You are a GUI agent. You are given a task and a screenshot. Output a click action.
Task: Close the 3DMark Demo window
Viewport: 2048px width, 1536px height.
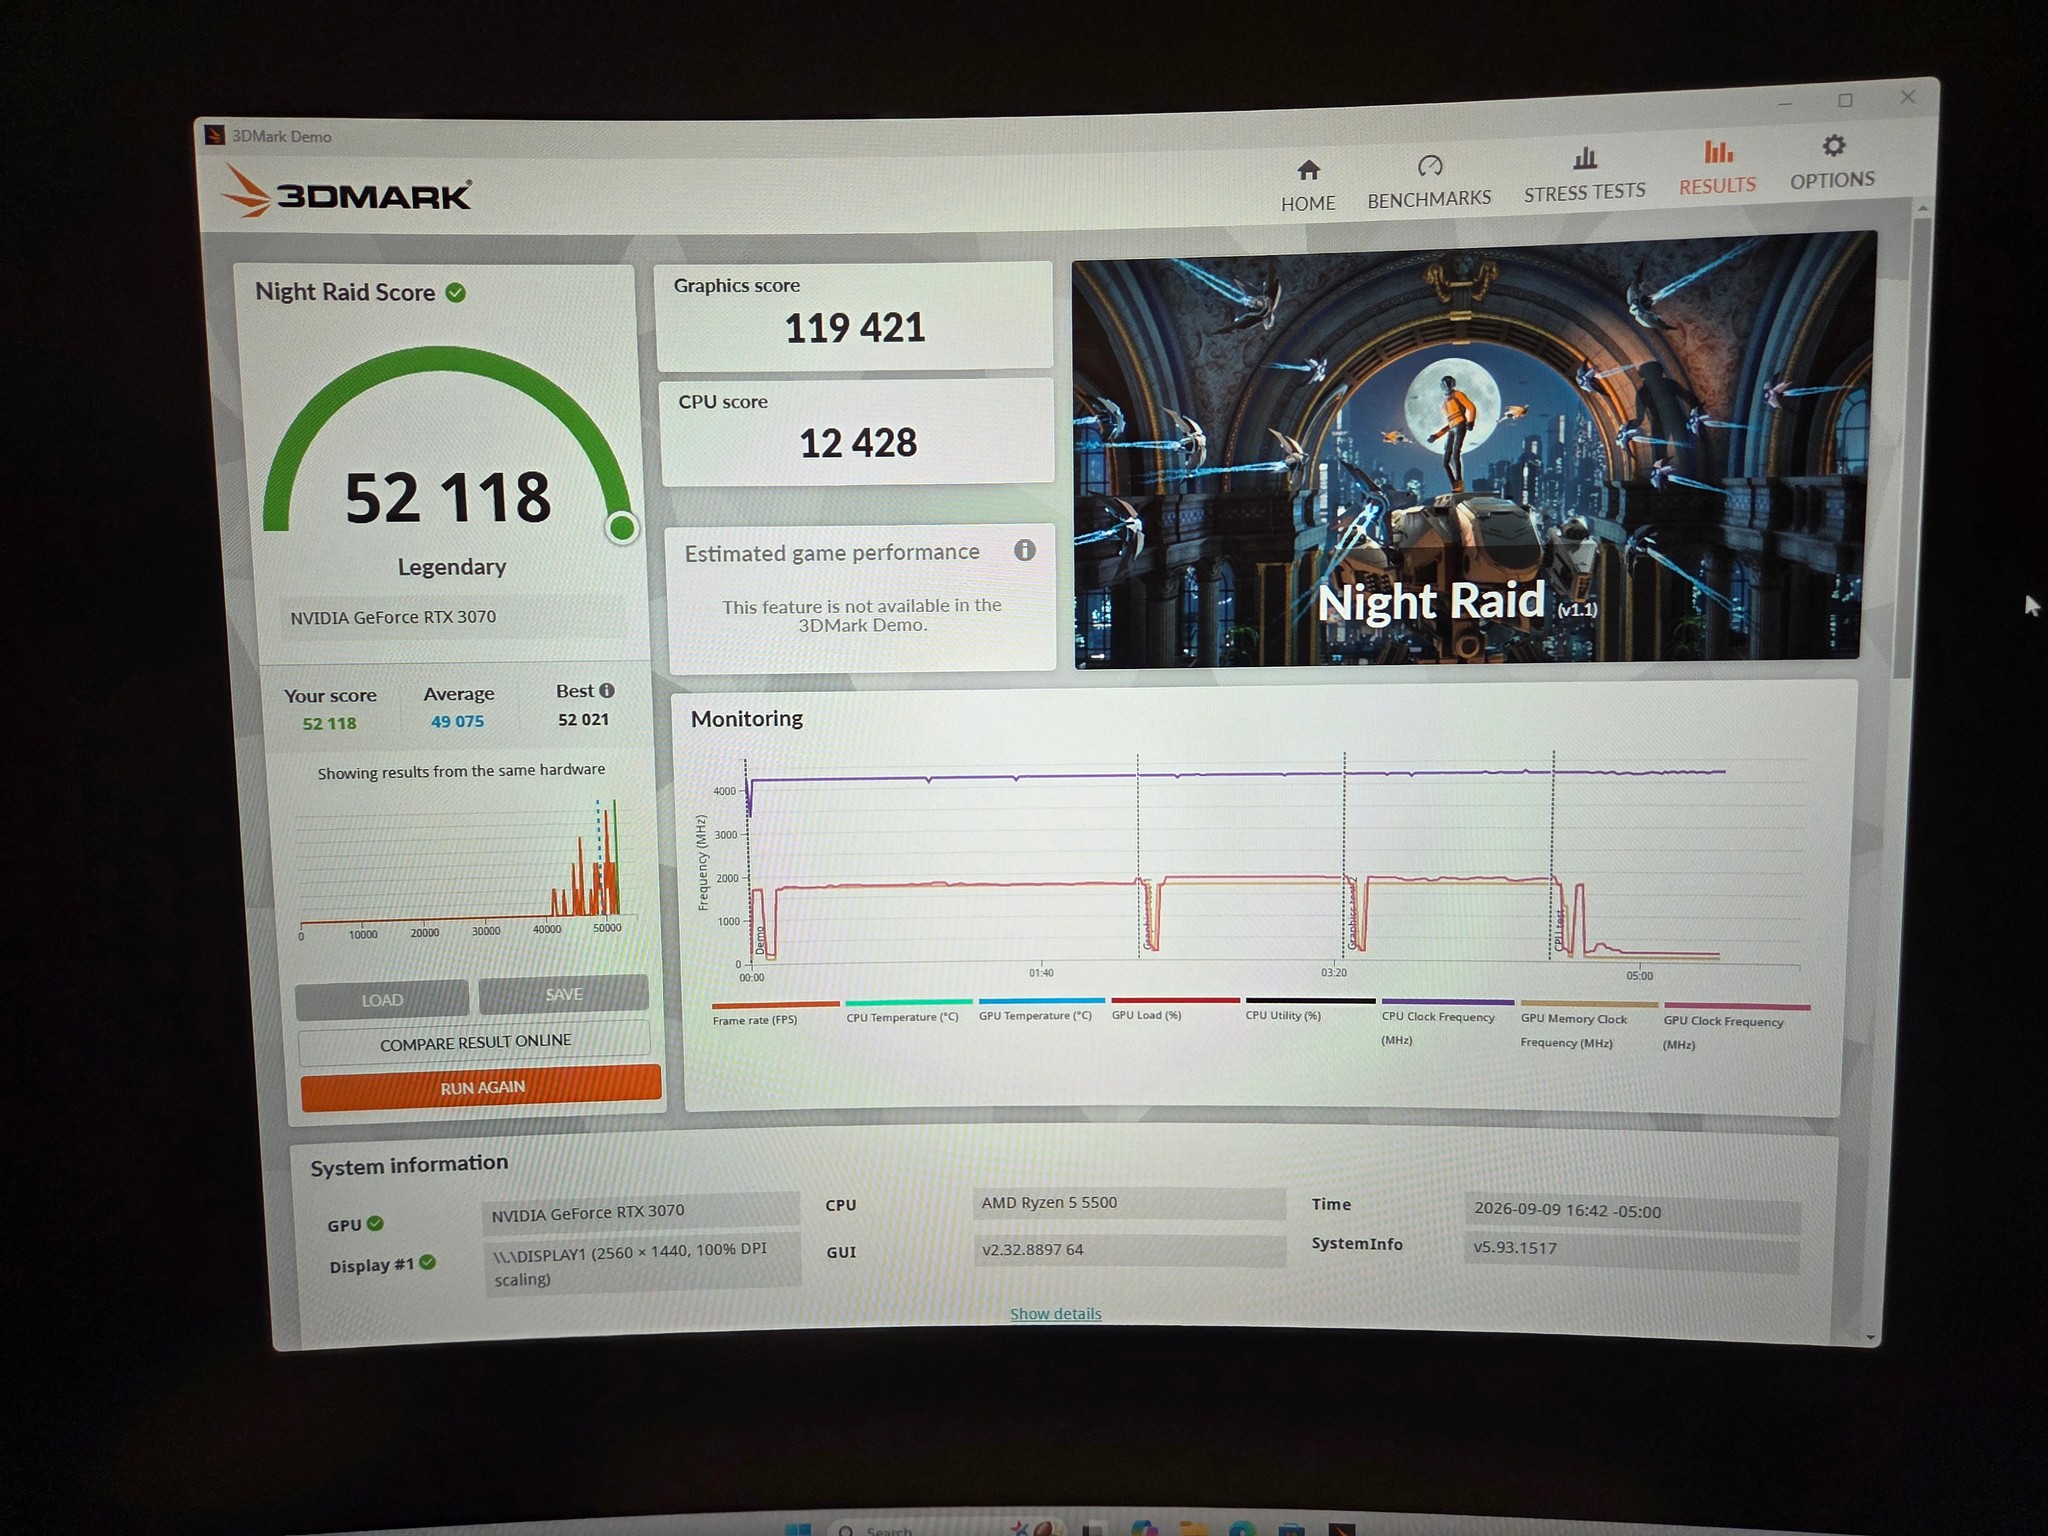(1907, 97)
